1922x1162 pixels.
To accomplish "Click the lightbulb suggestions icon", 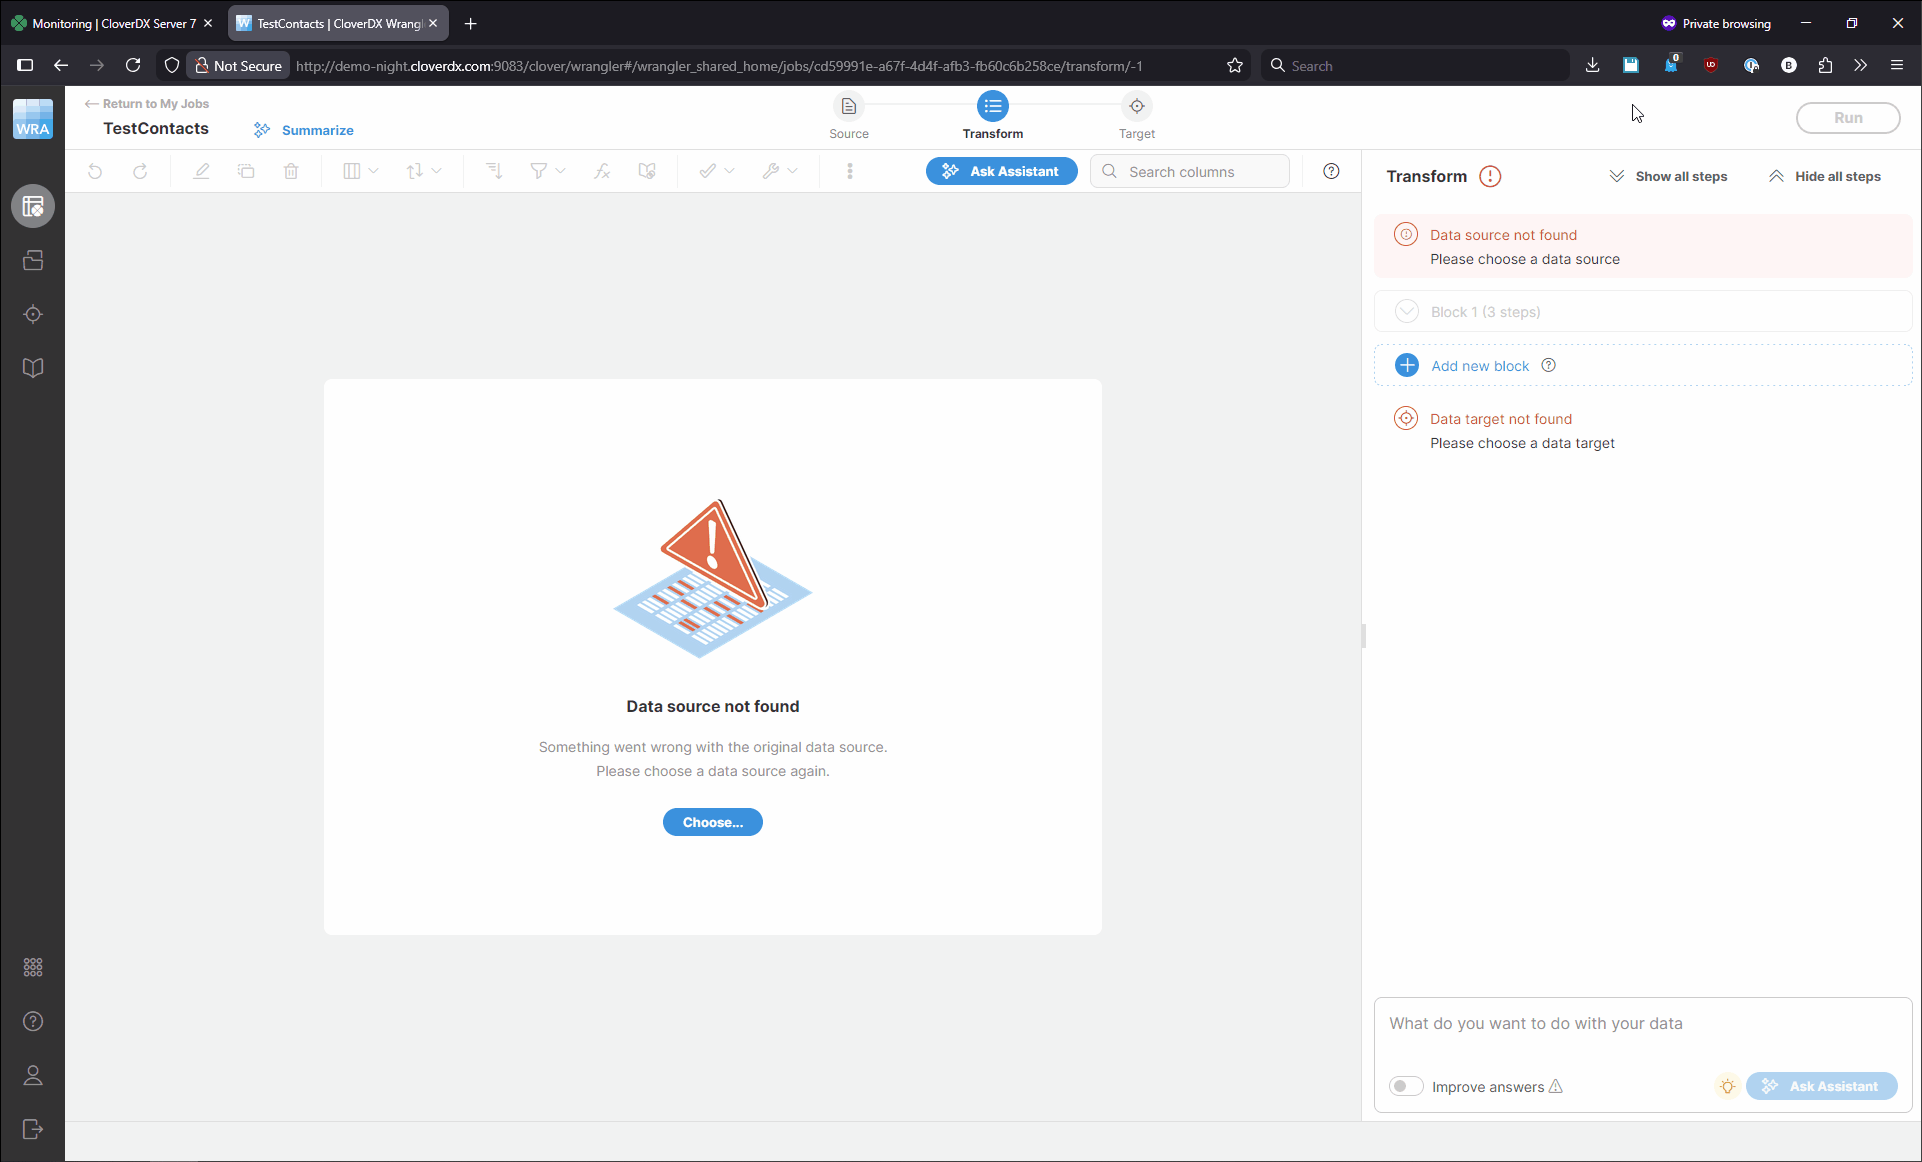I will pos(1727,1086).
